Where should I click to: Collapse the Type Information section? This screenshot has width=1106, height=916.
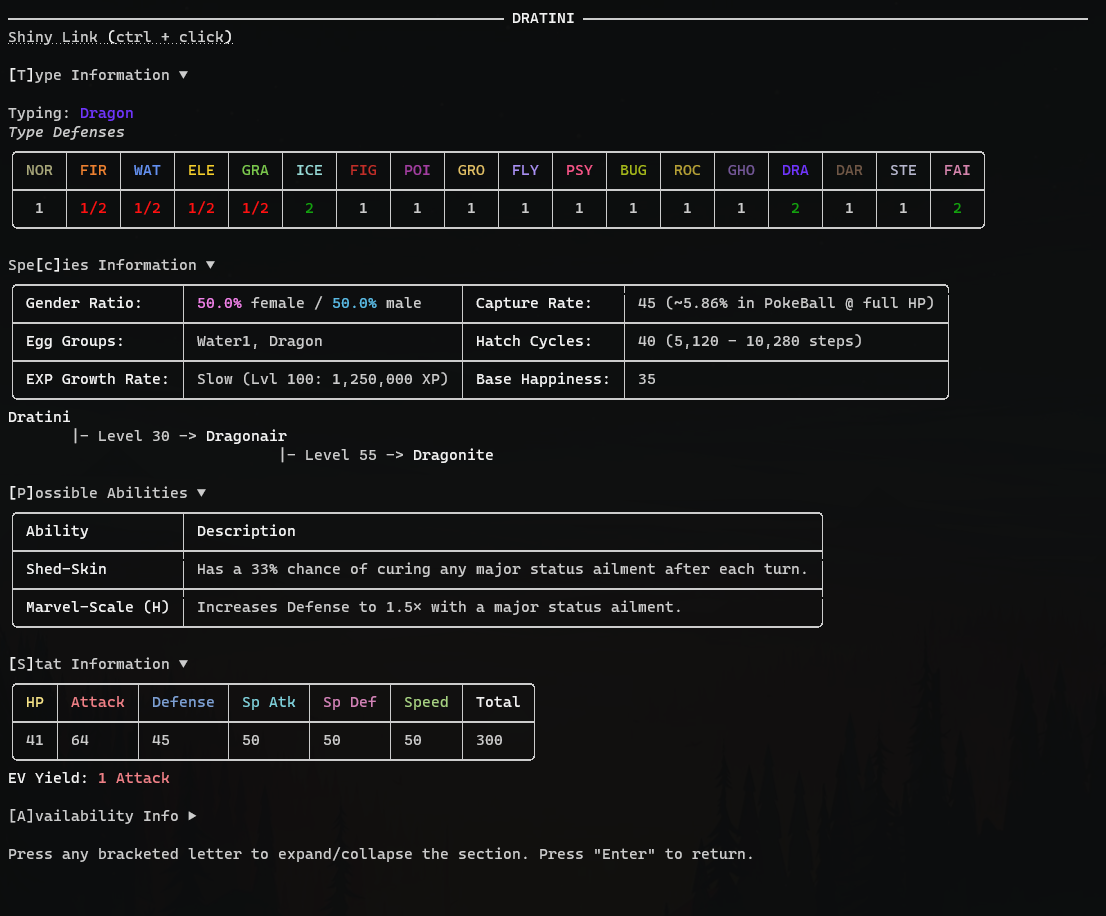click(x=97, y=75)
